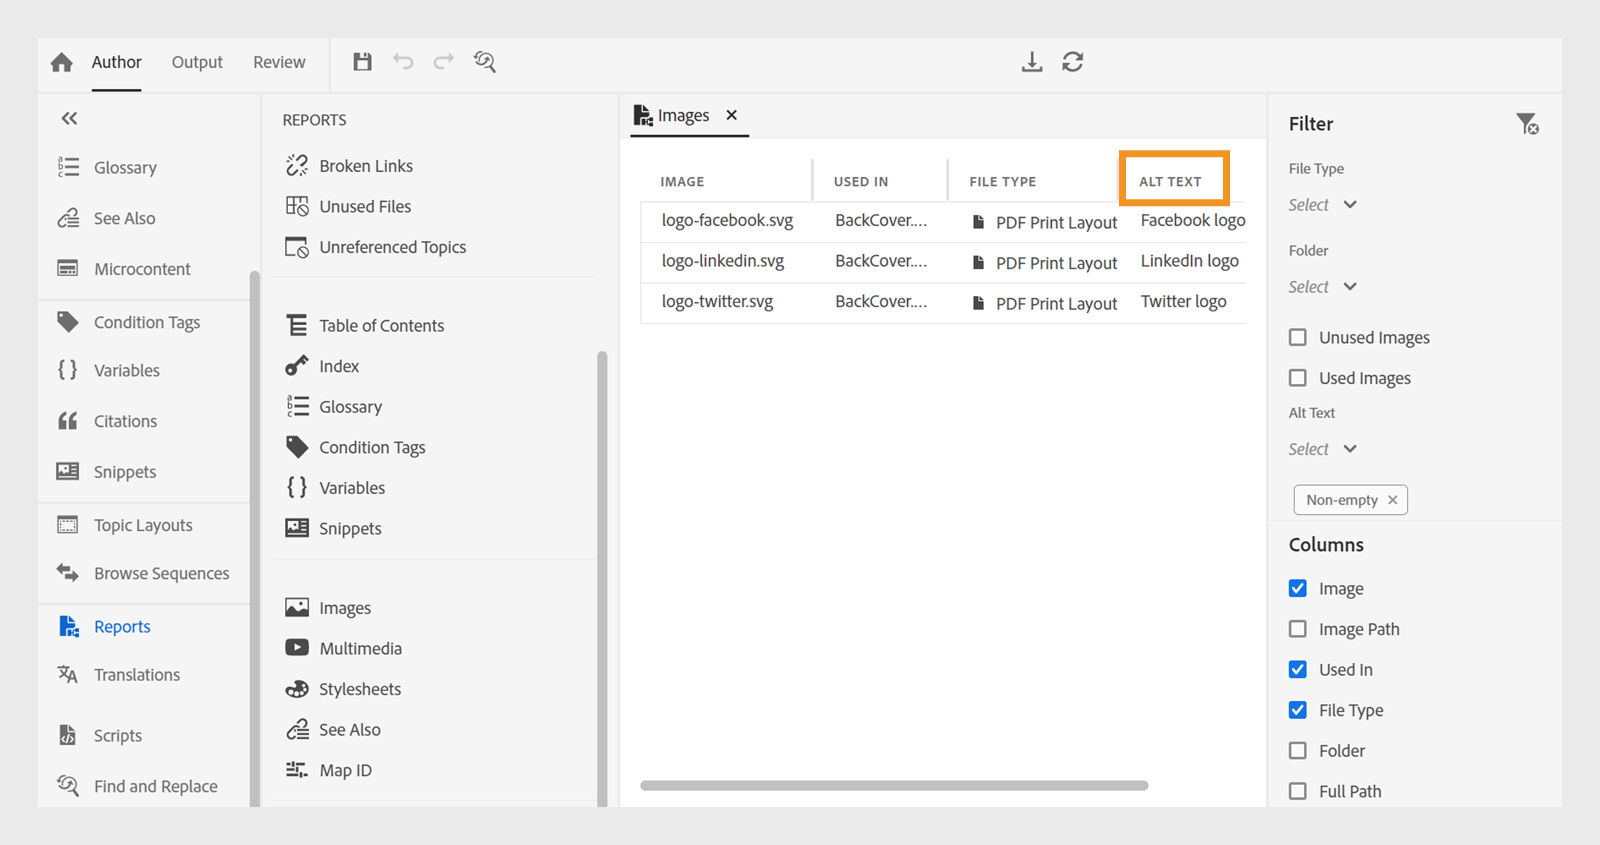The width and height of the screenshot is (1600, 845).
Task: Remove the Non-empty filter chip
Action: pyautogui.click(x=1392, y=500)
